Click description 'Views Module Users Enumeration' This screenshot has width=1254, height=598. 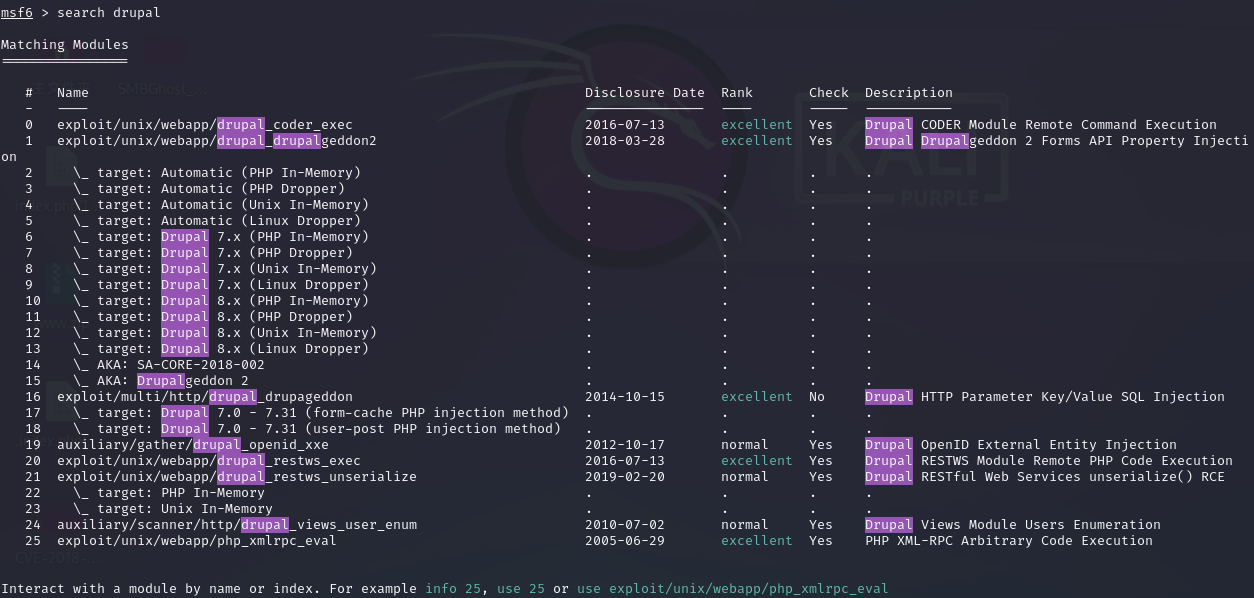pyautogui.click(x=1041, y=525)
